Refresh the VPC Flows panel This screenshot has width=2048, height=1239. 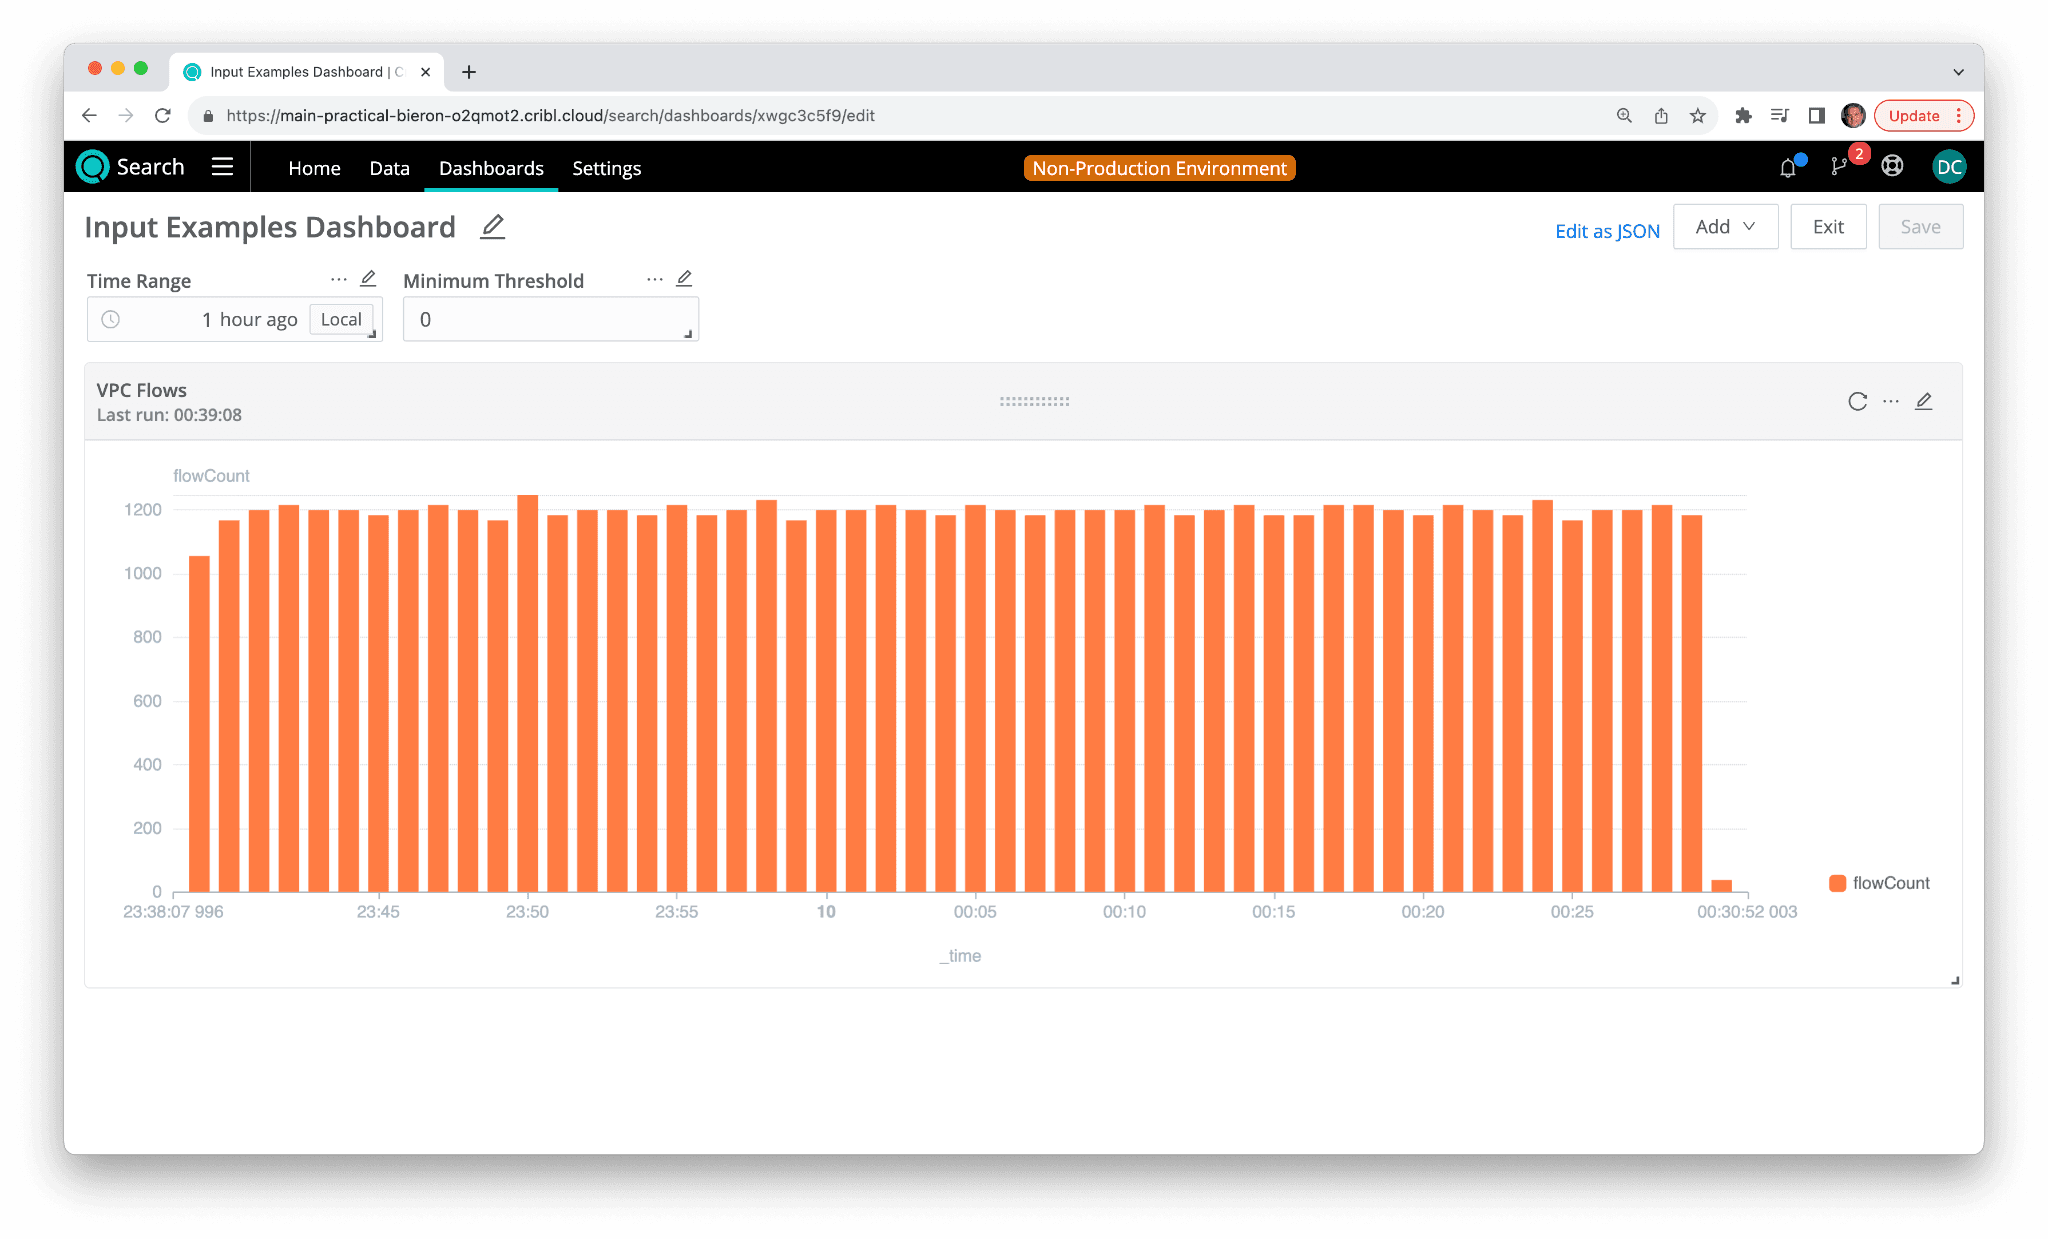pyautogui.click(x=1857, y=401)
